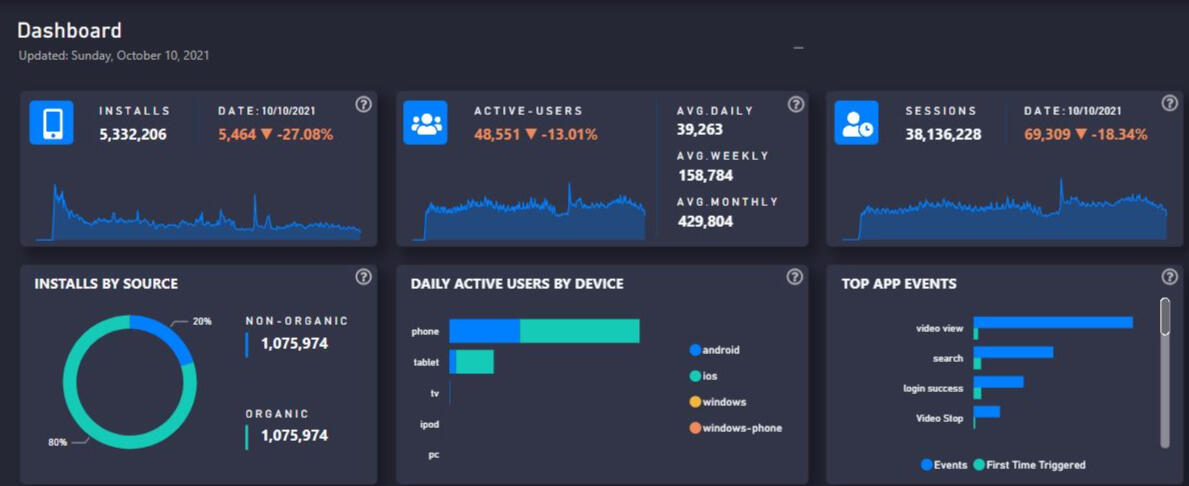Open help for Installs by Source

pyautogui.click(x=364, y=277)
